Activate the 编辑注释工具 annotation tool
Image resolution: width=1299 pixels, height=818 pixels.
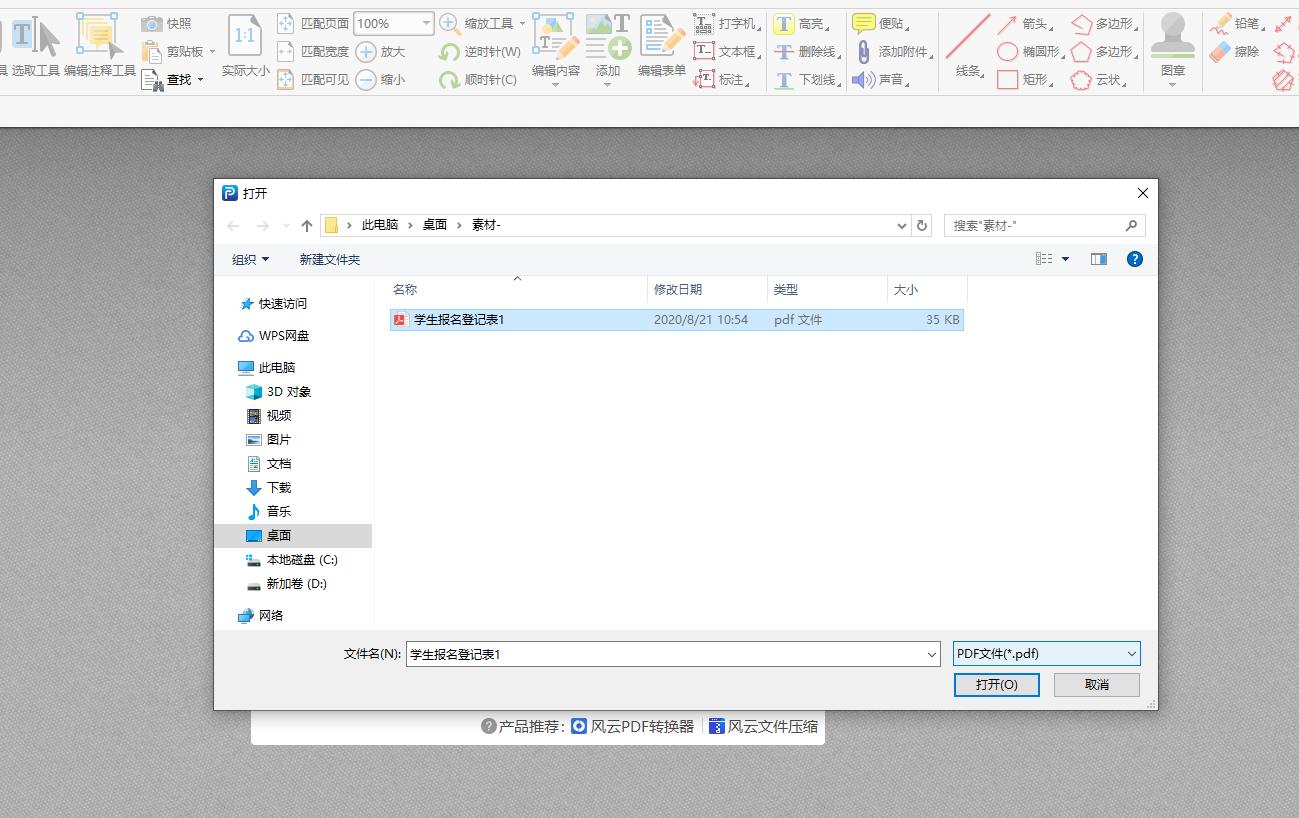pos(97,40)
